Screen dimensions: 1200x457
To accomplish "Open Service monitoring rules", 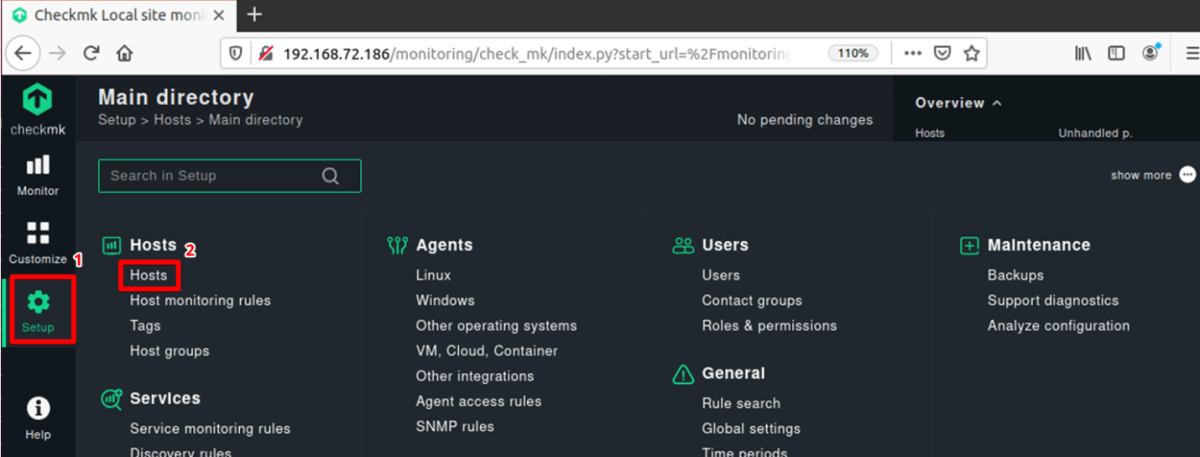I will [x=210, y=428].
